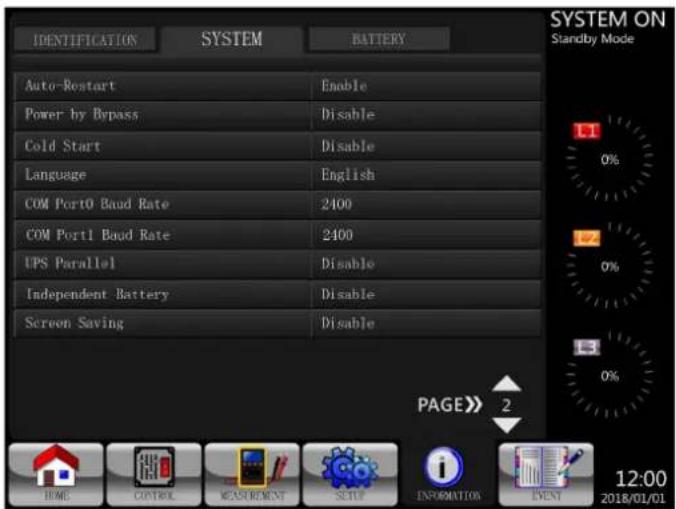Click the Language row label

[x=55, y=175]
